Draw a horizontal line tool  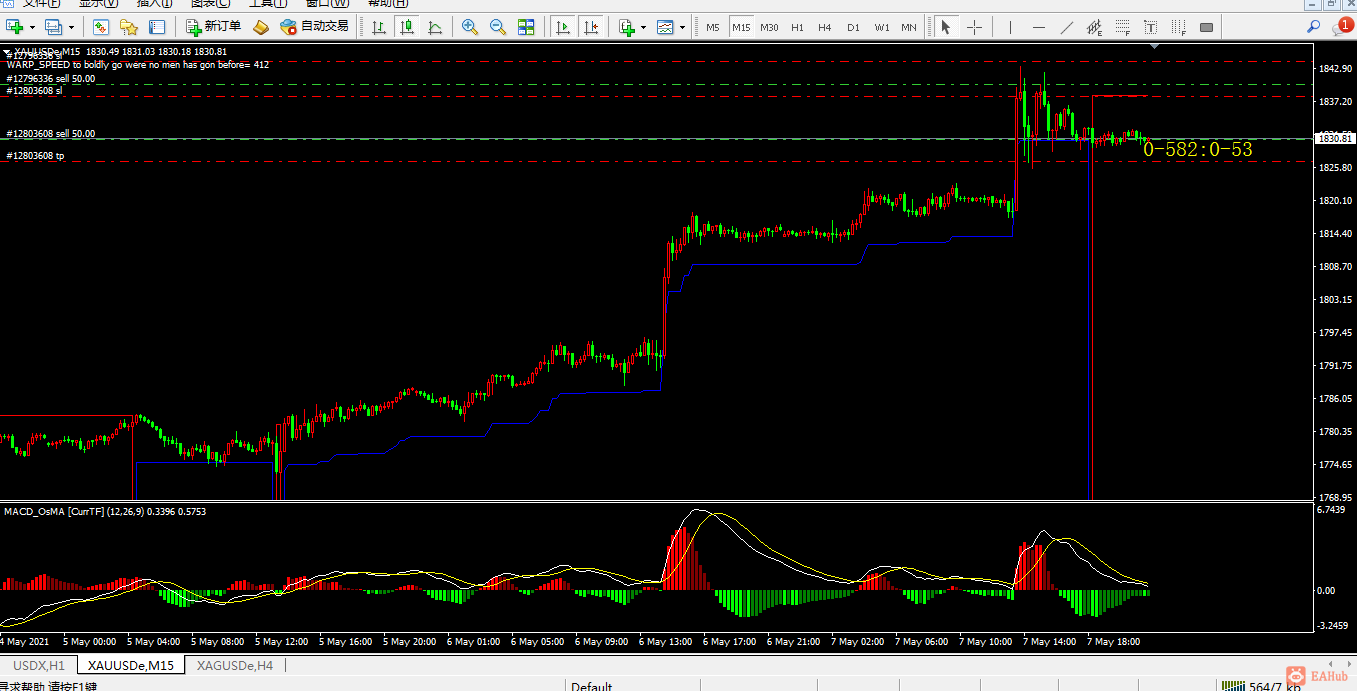tap(1039, 27)
